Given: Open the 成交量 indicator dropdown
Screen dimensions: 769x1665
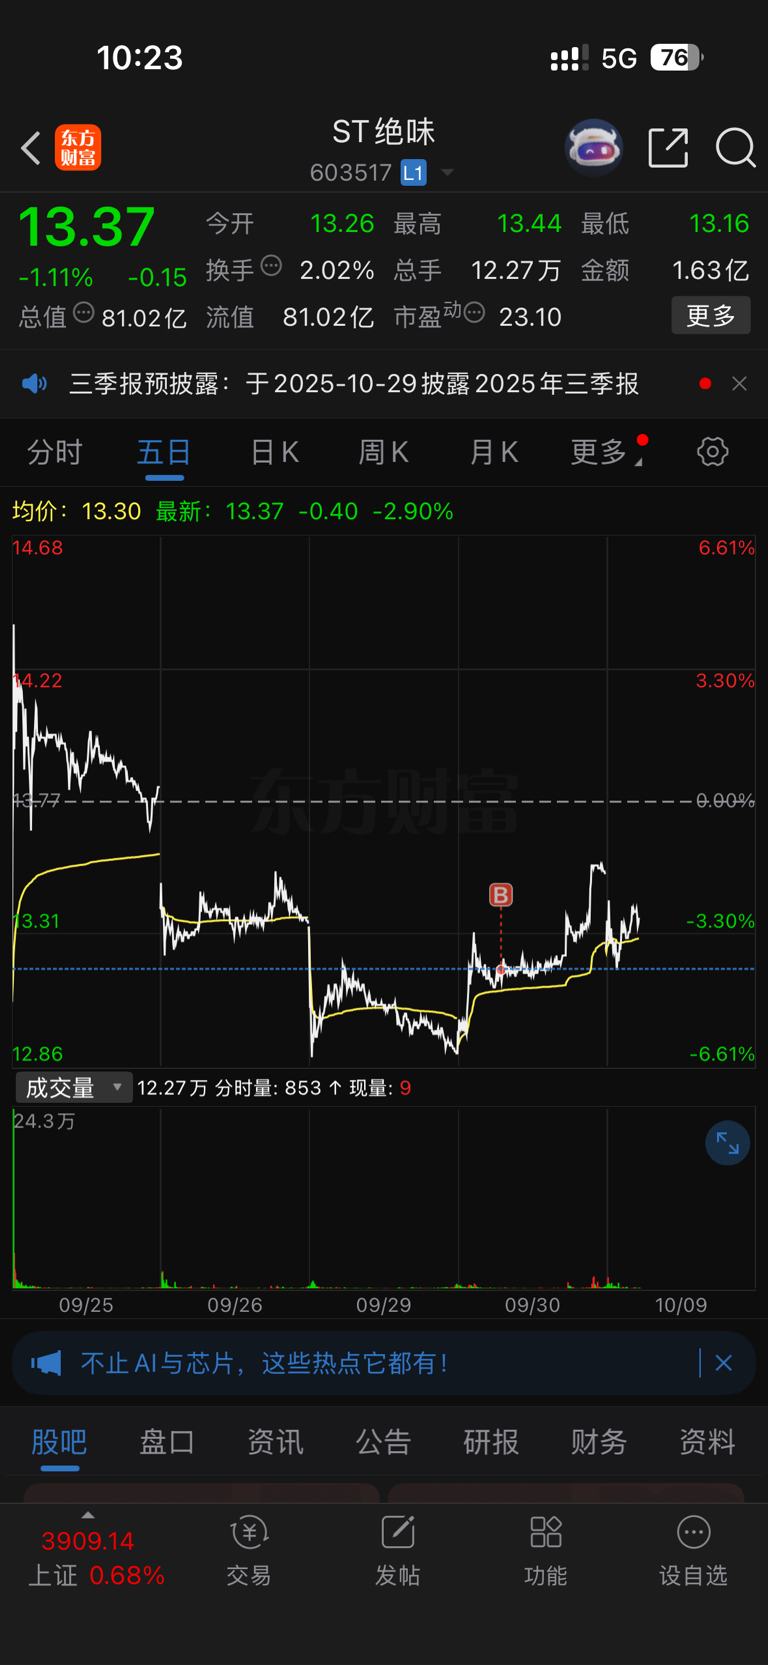Looking at the screenshot, I should click(x=74, y=1088).
